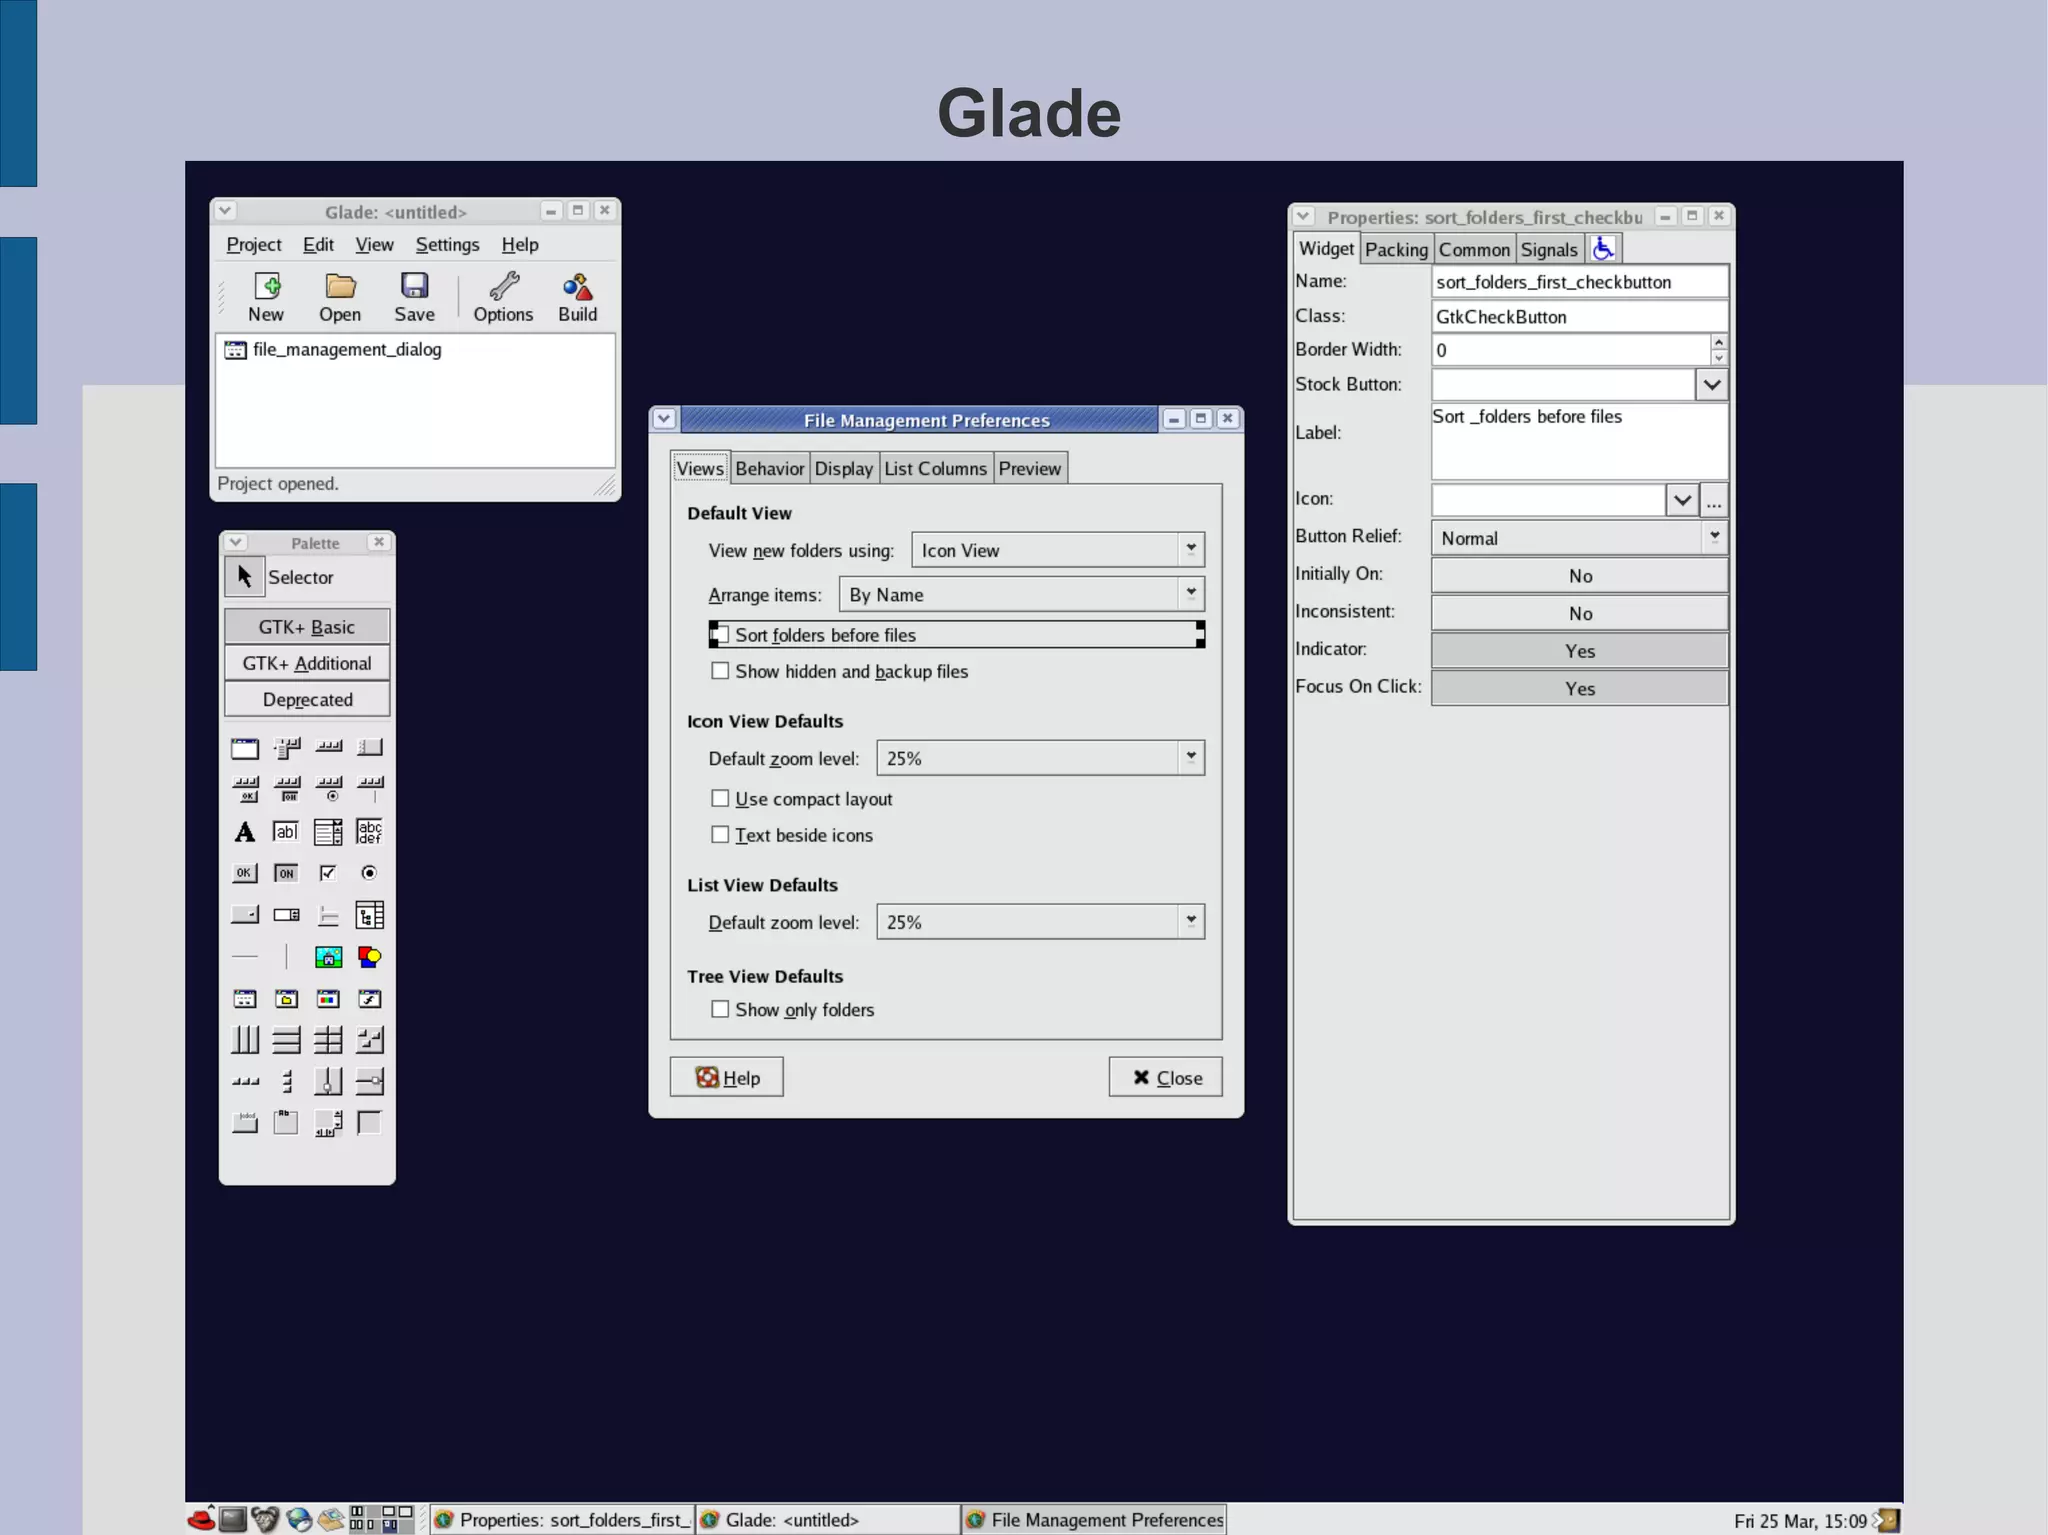Pick the Color Selection Dialog widget icon
2048x1535 pixels.
pos(328,999)
